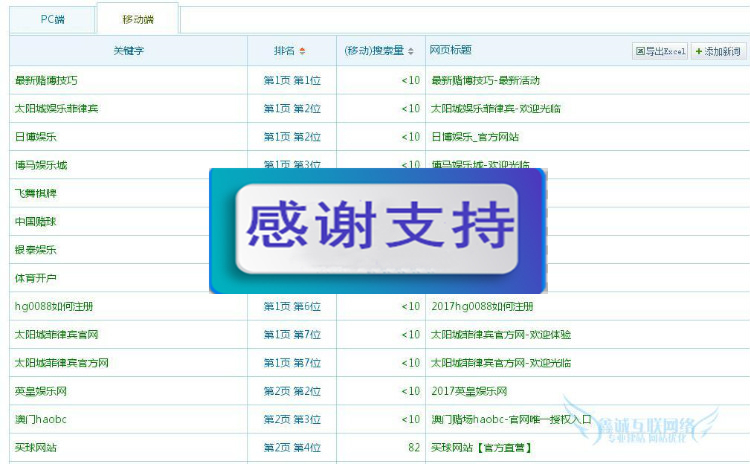The width and height of the screenshot is (750, 464).
Task: Click ranking 第1页 第6位
Action: click(292, 306)
